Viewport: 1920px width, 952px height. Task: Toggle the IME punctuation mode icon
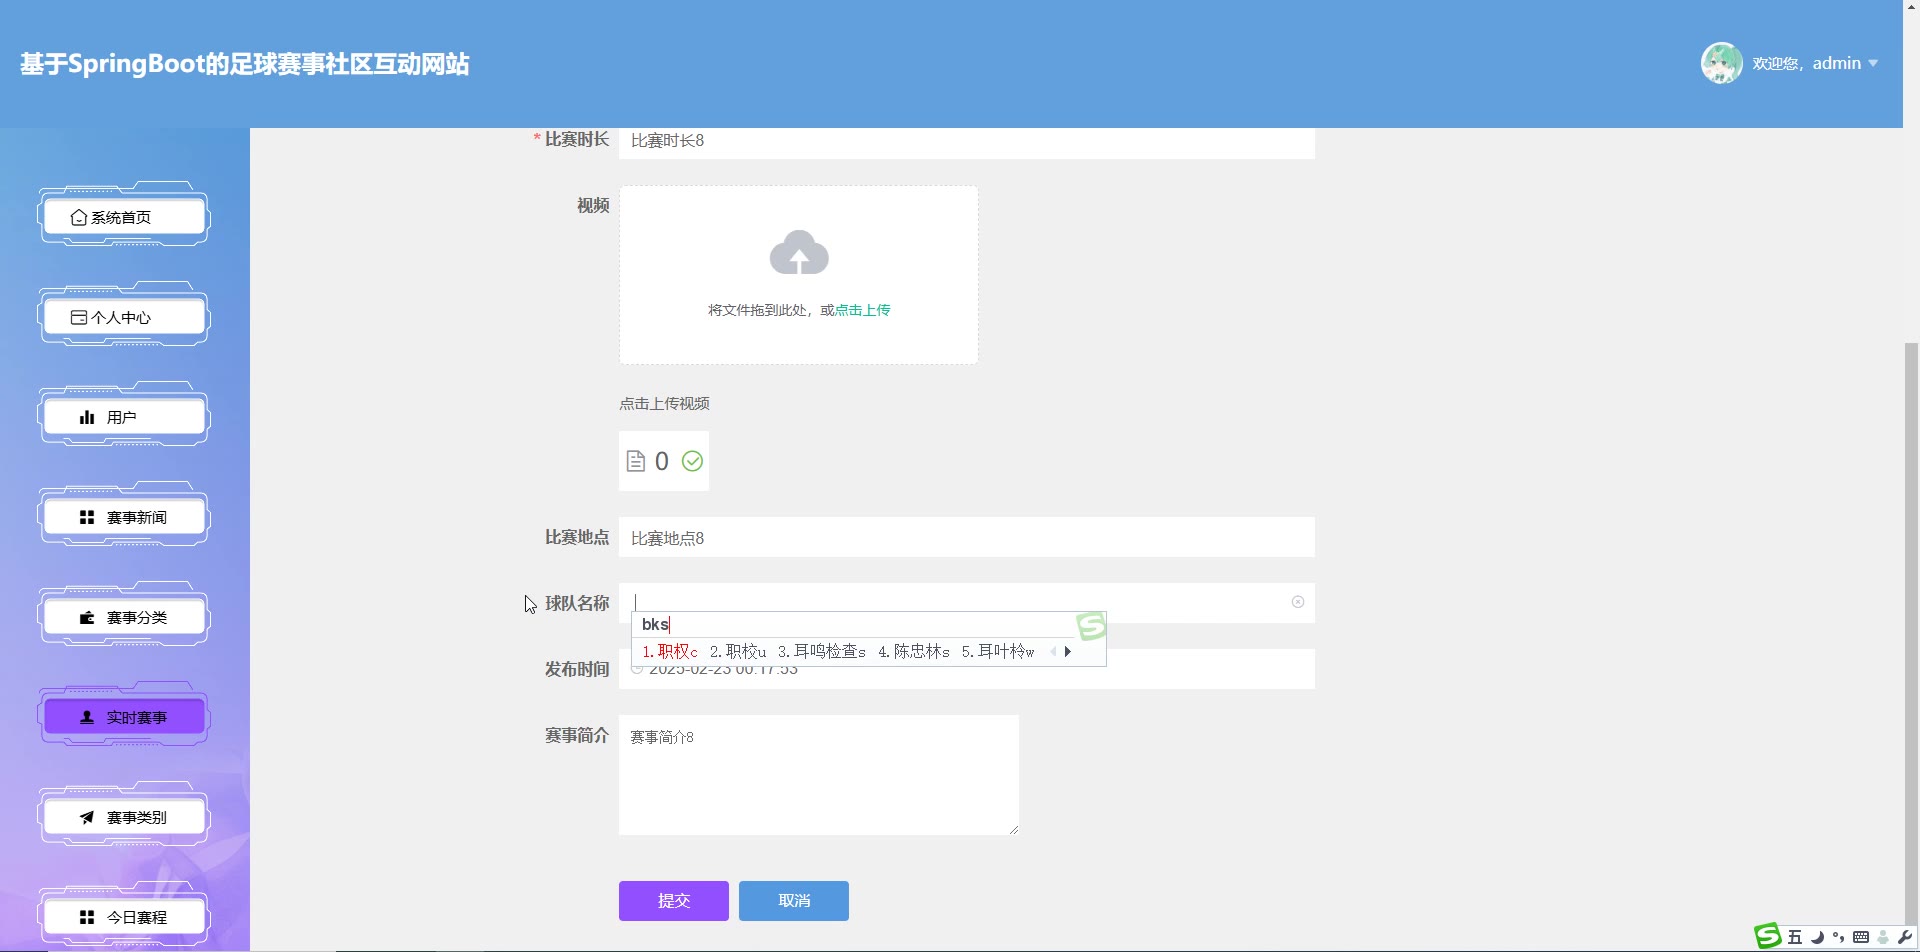click(x=1839, y=937)
